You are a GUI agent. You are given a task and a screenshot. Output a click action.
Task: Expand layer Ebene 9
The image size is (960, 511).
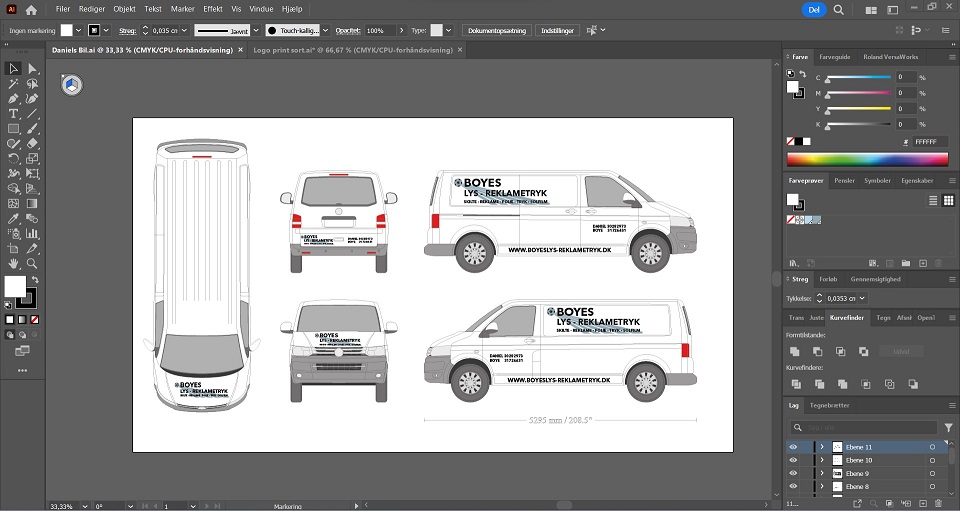822,474
